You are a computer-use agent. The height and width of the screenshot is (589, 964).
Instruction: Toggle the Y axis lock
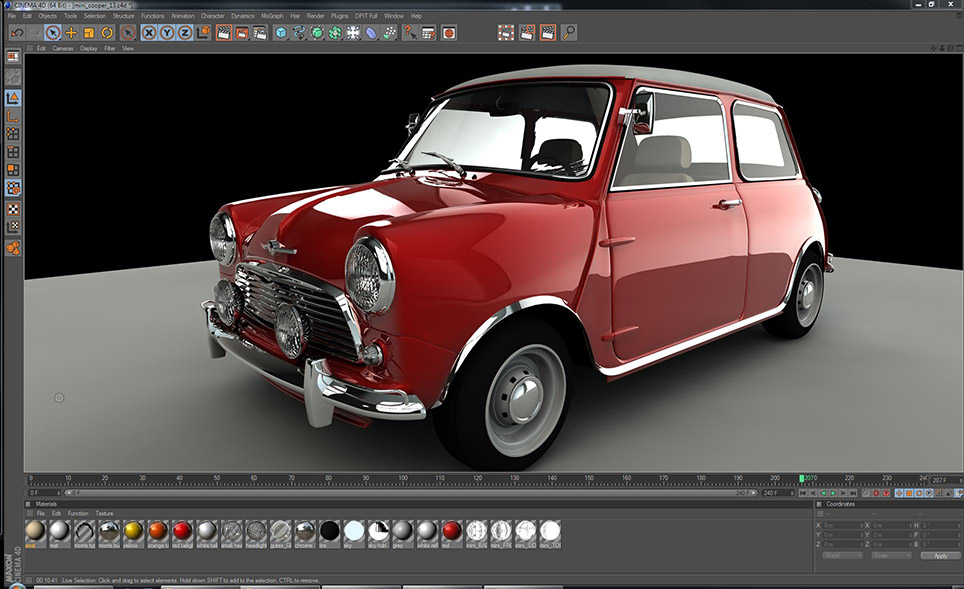pos(166,33)
